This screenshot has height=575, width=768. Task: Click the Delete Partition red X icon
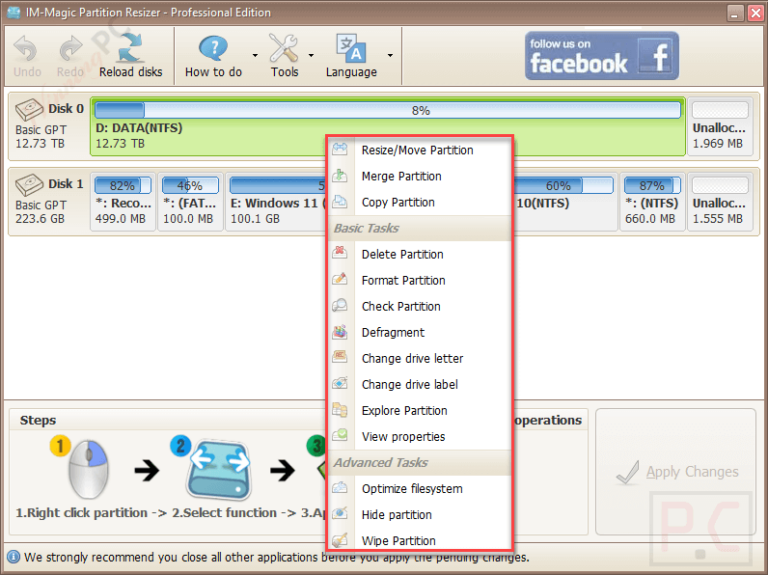click(x=340, y=253)
